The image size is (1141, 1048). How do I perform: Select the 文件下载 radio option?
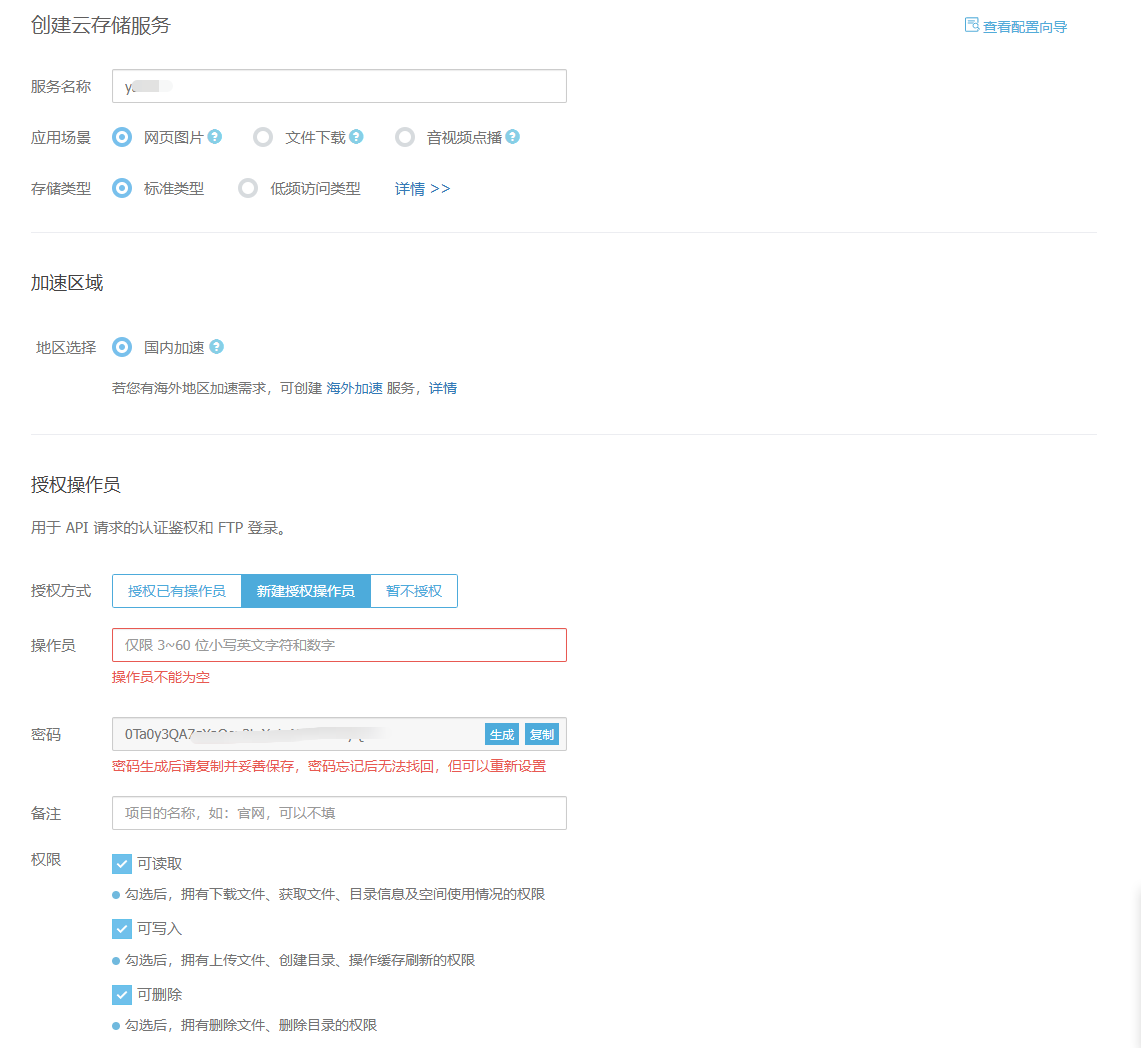pos(263,138)
